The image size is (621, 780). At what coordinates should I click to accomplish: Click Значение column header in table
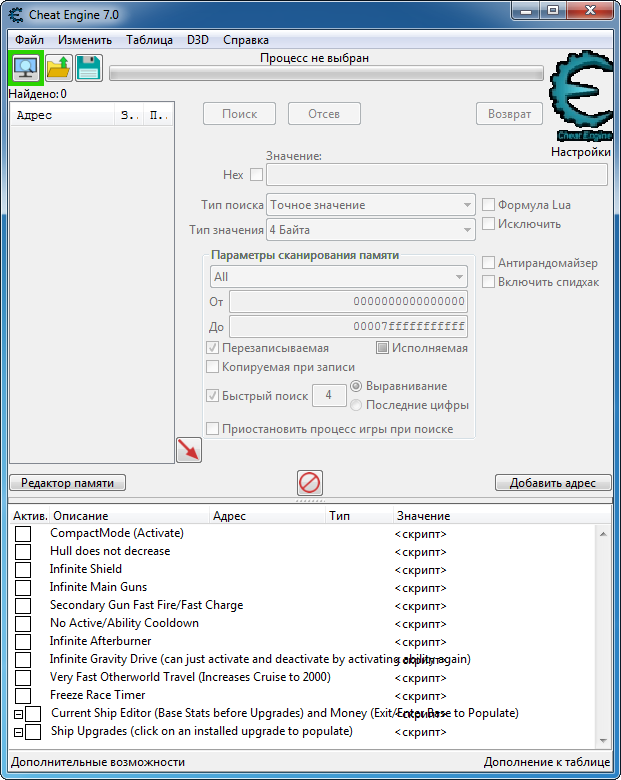[x=502, y=516]
